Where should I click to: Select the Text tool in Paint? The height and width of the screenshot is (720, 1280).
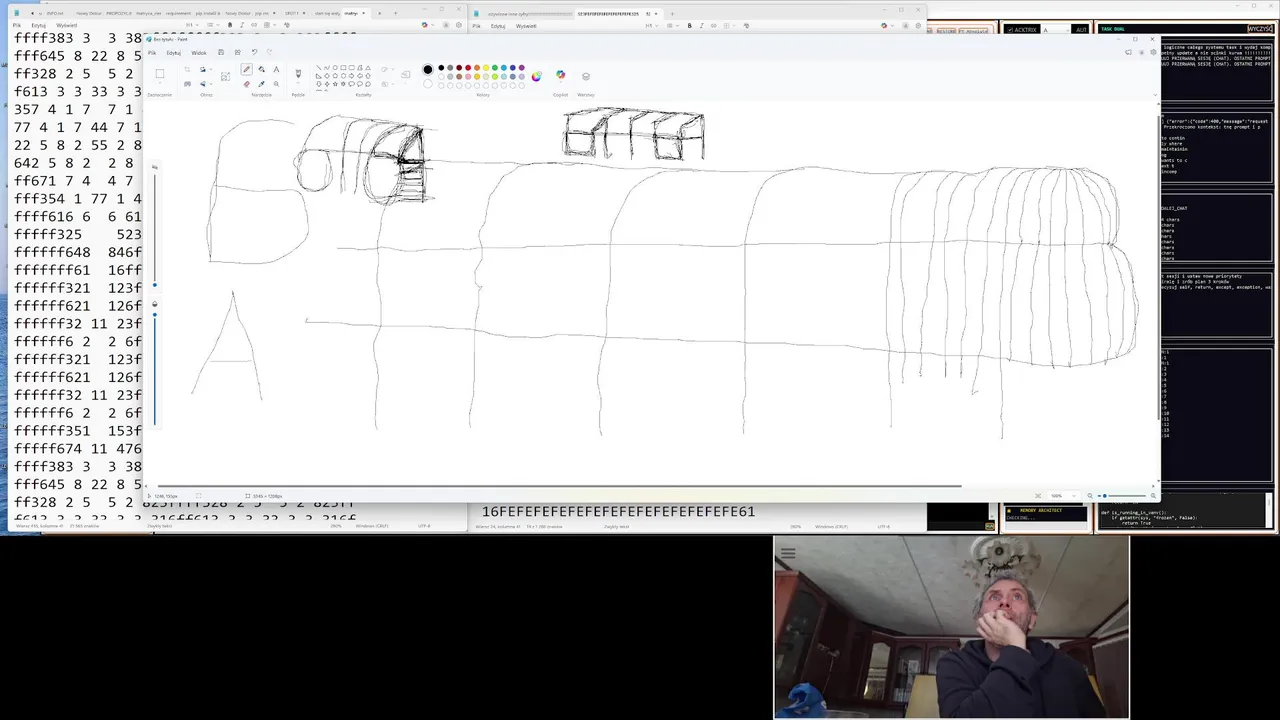point(276,69)
